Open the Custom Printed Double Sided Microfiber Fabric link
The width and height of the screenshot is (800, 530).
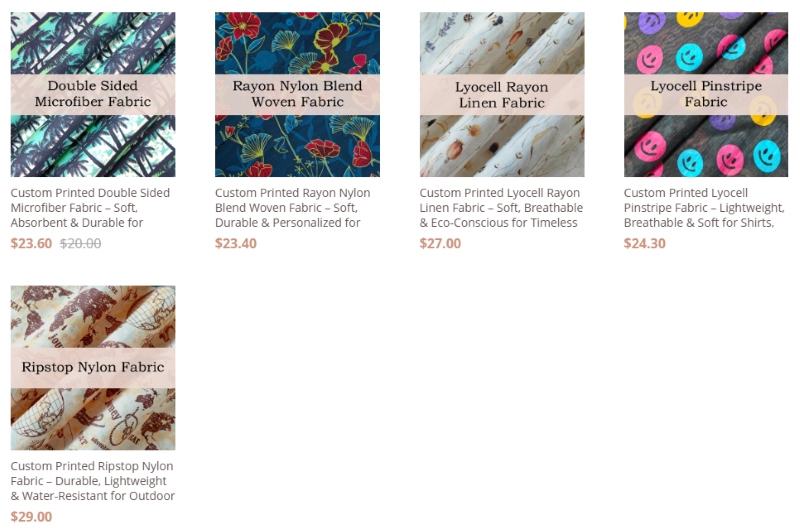click(90, 208)
